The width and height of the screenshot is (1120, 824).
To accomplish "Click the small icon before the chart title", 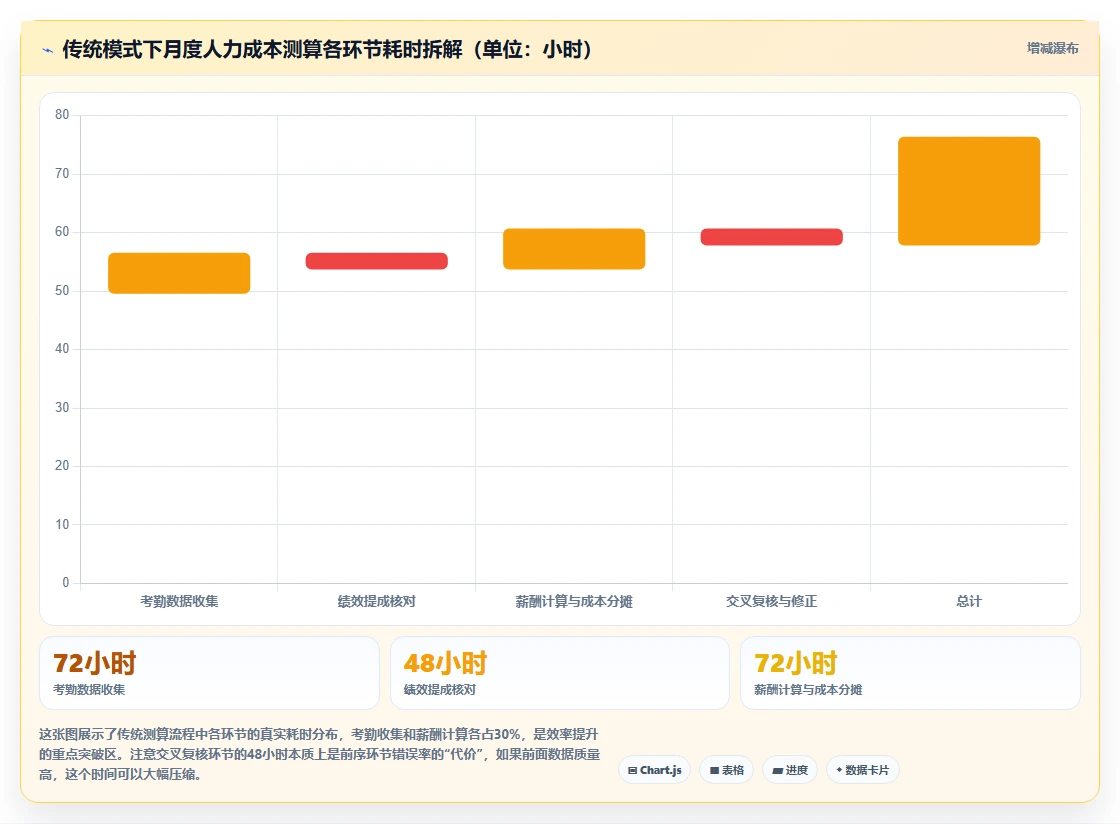I will [x=48, y=50].
